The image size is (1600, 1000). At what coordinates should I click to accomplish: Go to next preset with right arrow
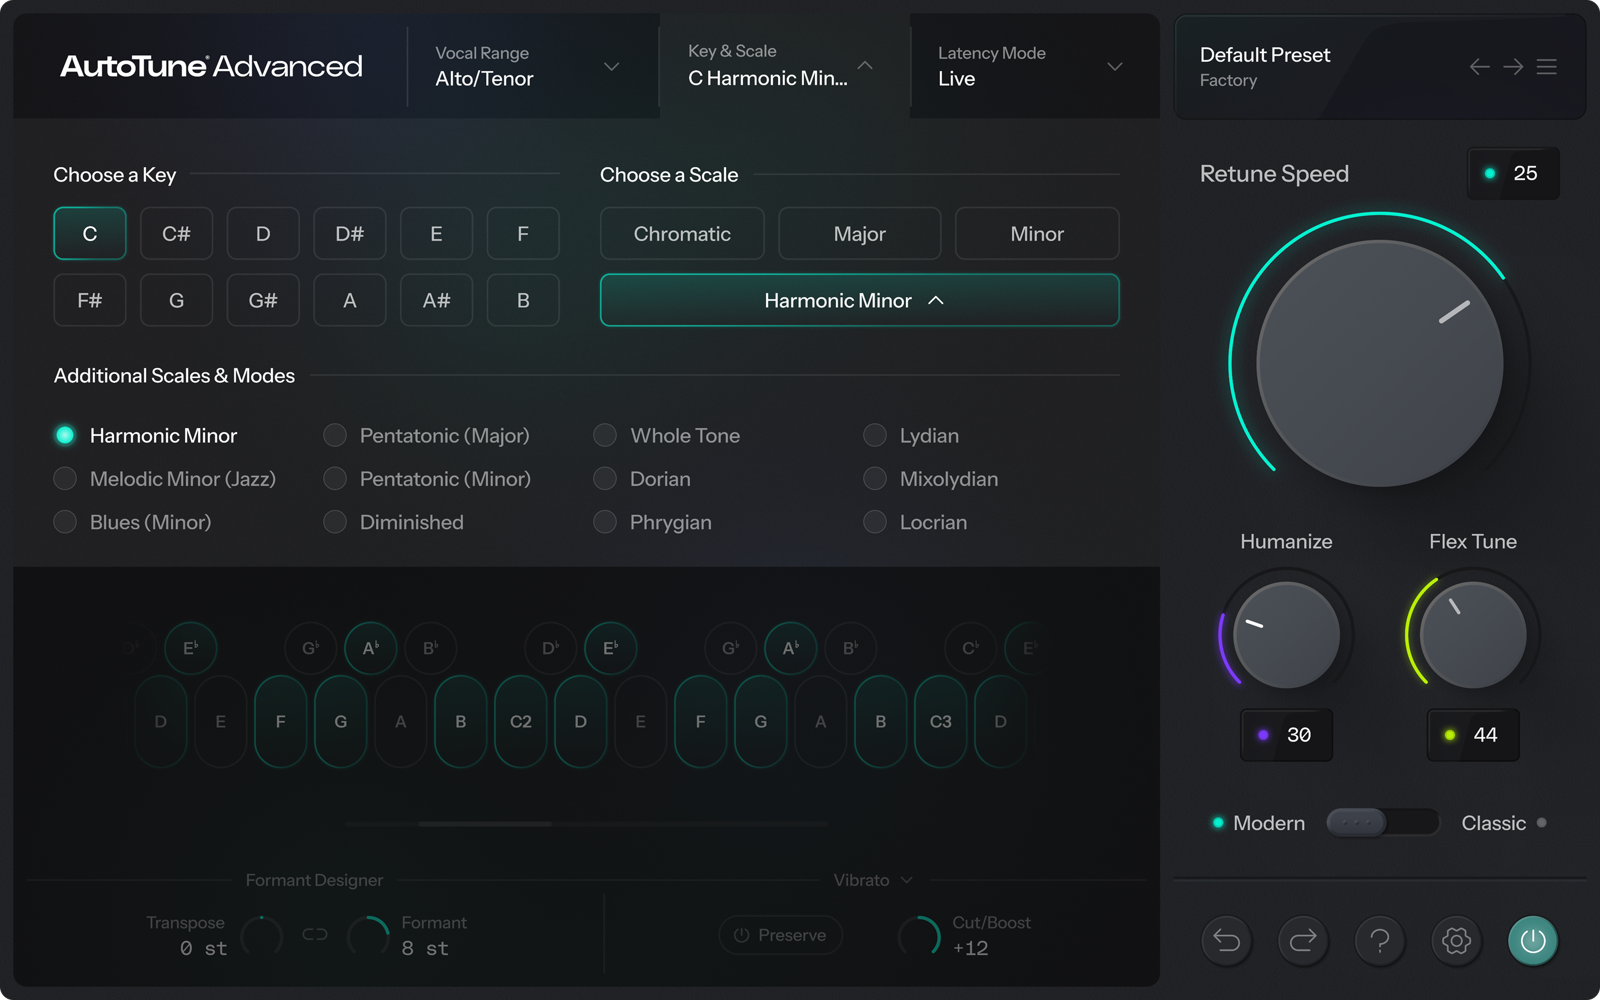1513,67
